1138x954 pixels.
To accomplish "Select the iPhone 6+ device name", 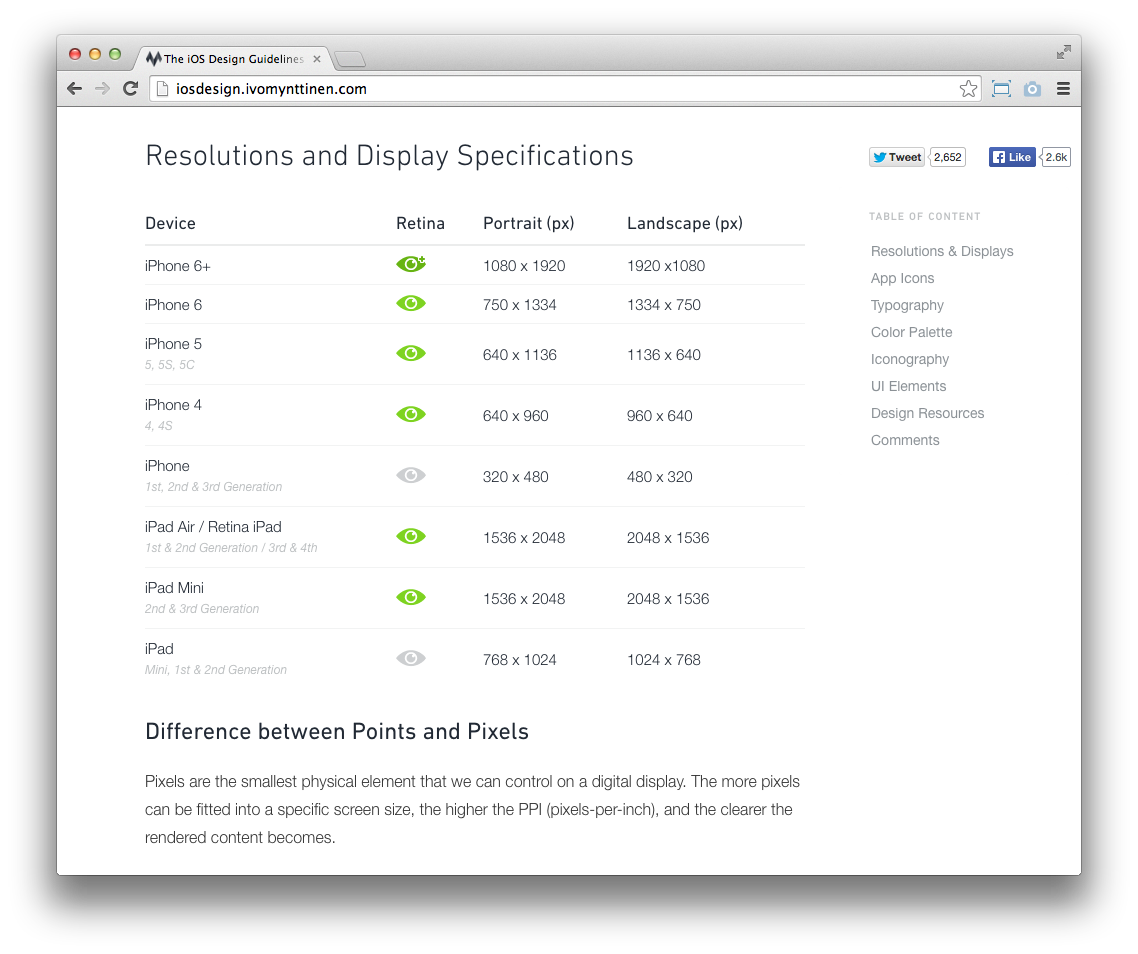I will pos(178,266).
